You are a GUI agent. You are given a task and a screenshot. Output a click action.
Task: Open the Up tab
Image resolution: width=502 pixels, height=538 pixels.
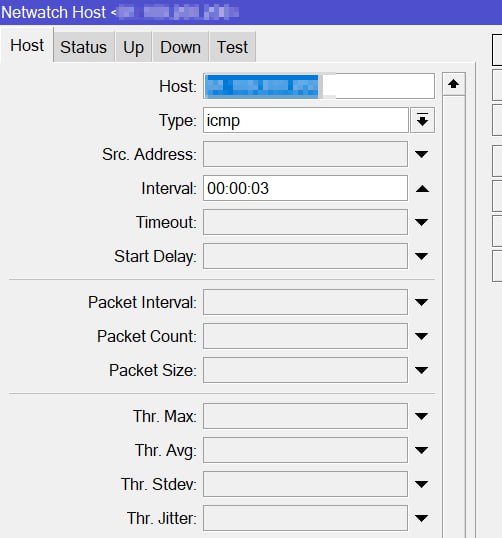tap(133, 47)
